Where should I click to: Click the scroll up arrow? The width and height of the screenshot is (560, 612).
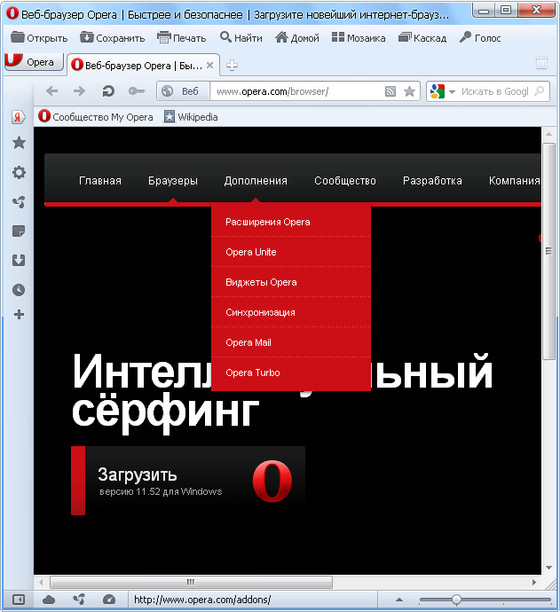[549, 134]
